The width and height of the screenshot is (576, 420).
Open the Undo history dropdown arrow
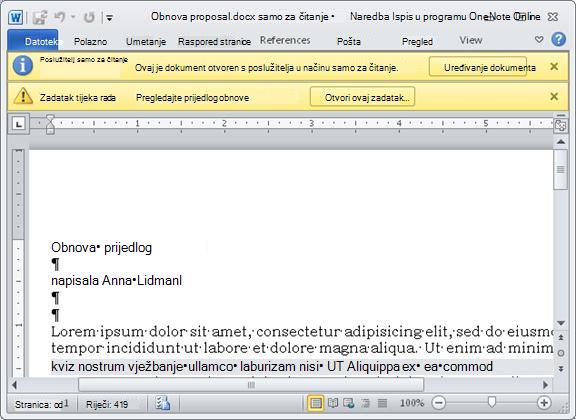(73, 17)
